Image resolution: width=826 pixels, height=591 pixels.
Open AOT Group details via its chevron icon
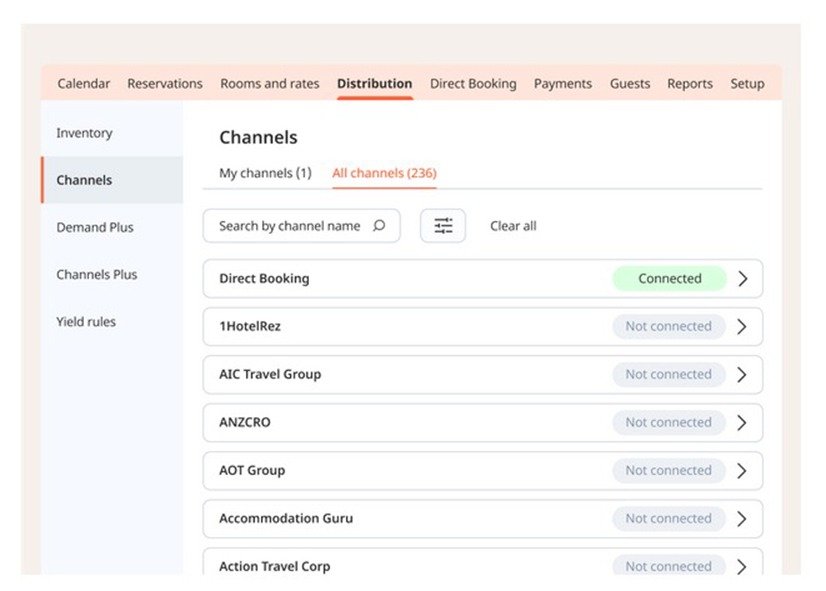[743, 470]
